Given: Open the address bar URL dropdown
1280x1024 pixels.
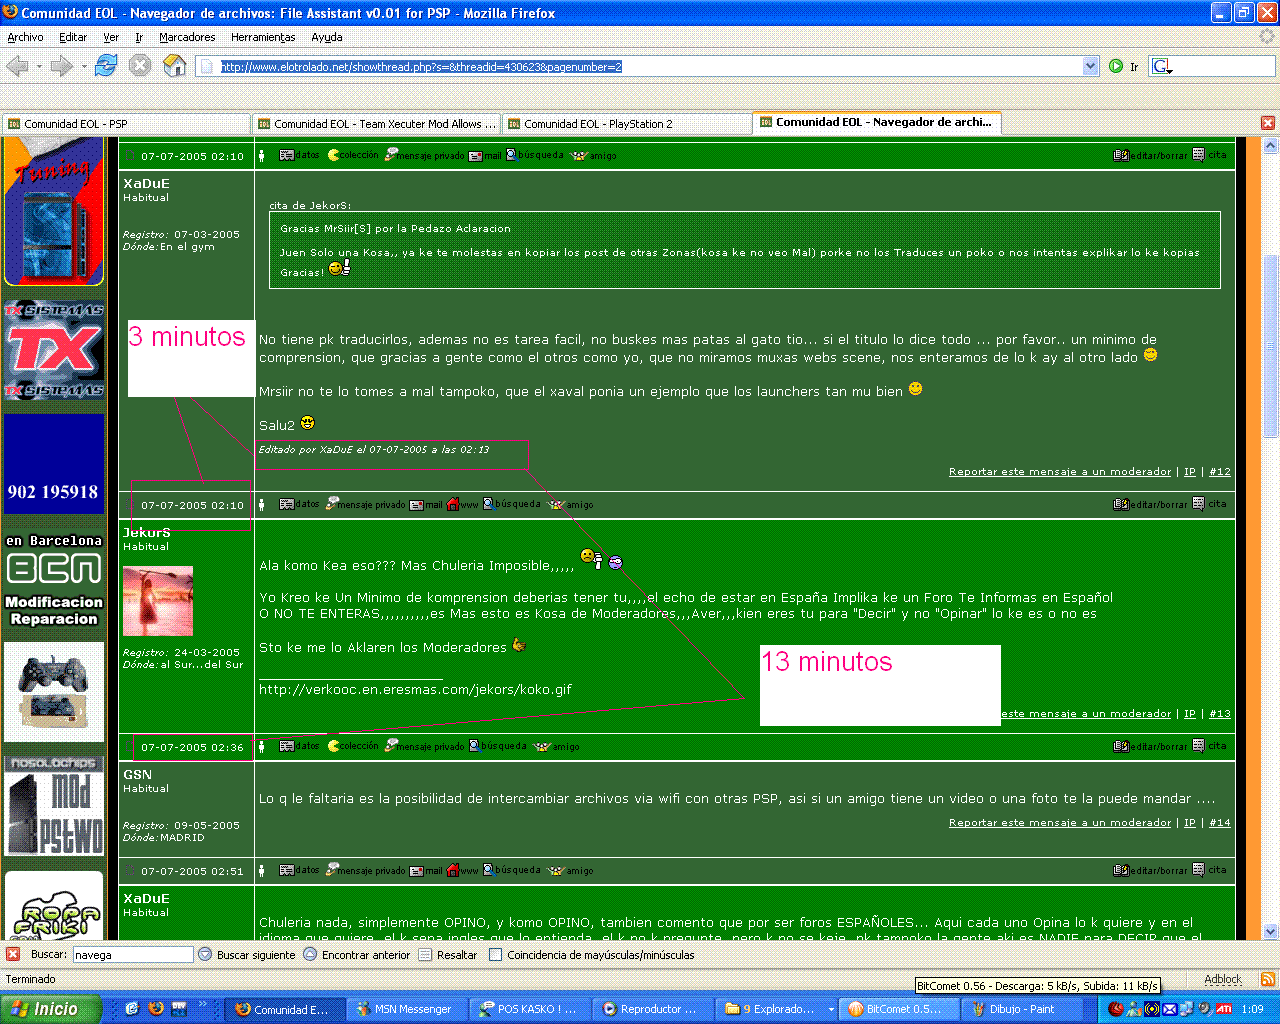Looking at the screenshot, I should point(1090,67).
